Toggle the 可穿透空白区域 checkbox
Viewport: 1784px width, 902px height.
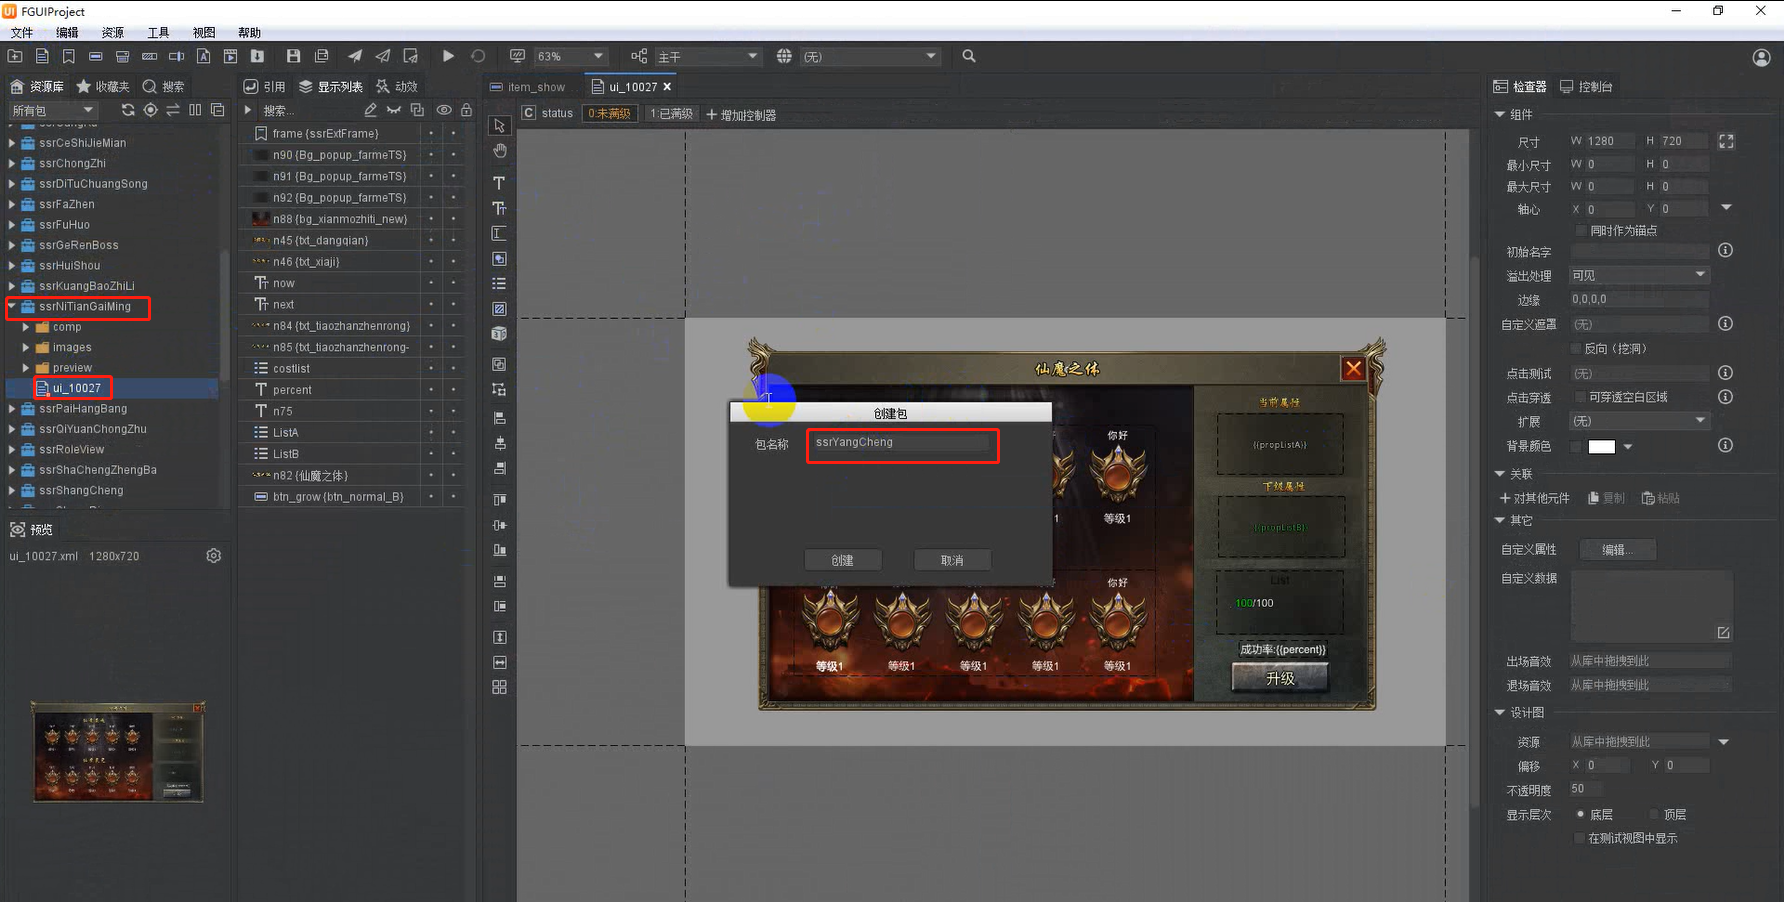pos(1579,397)
